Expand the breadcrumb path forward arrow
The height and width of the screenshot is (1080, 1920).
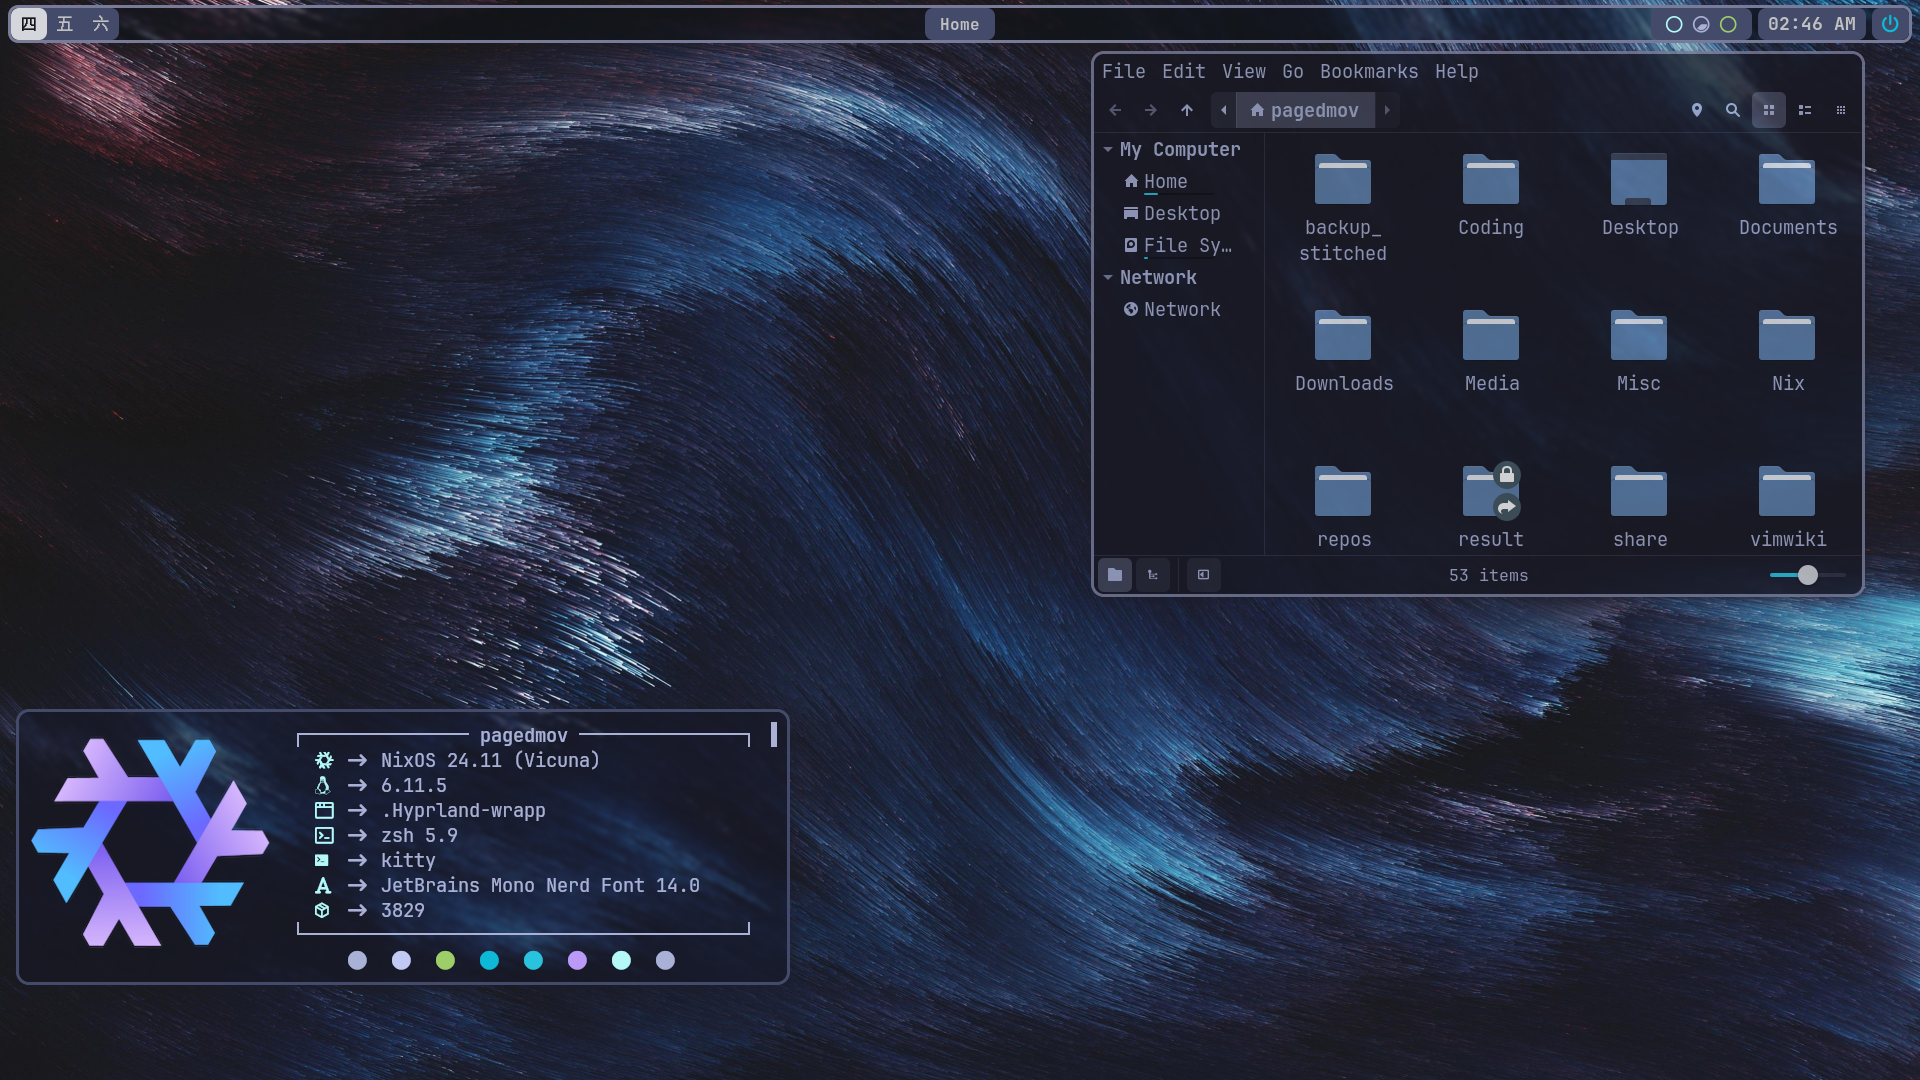pos(1388,110)
